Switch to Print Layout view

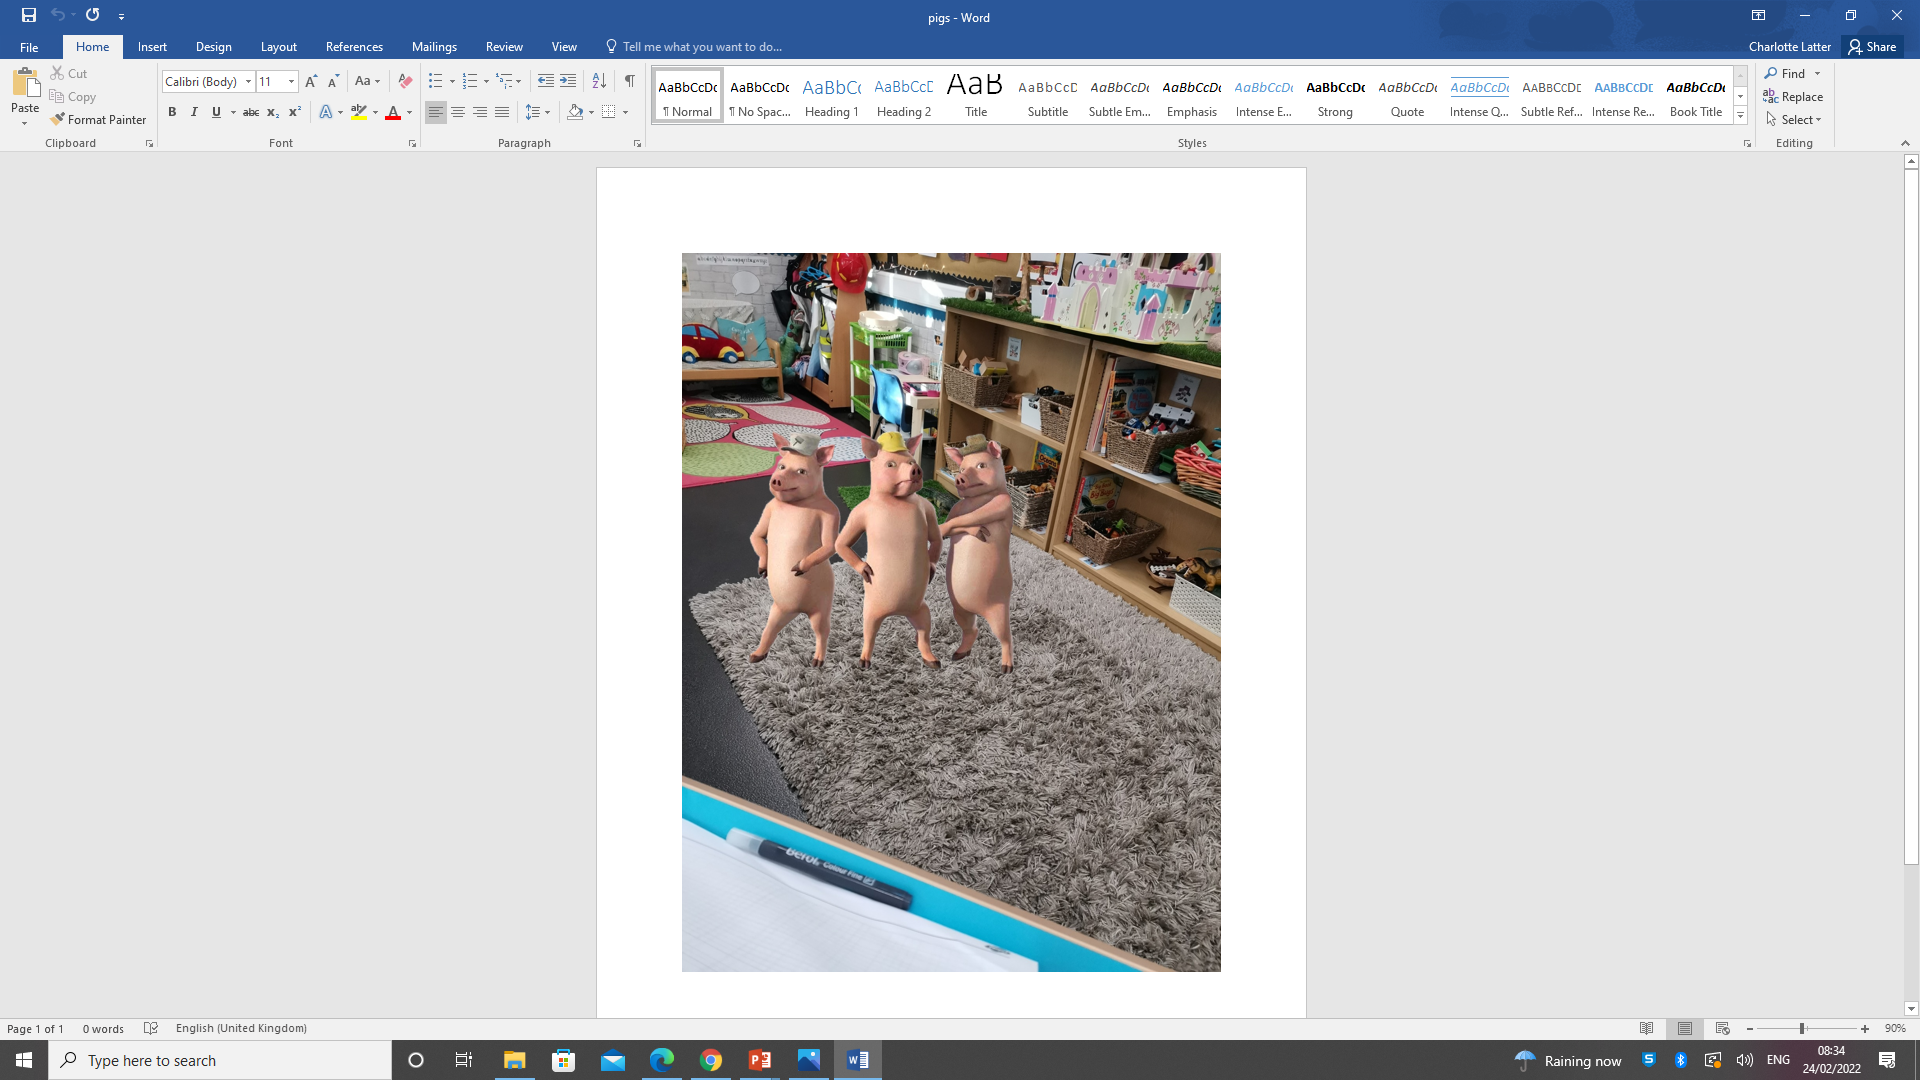1685,1028
